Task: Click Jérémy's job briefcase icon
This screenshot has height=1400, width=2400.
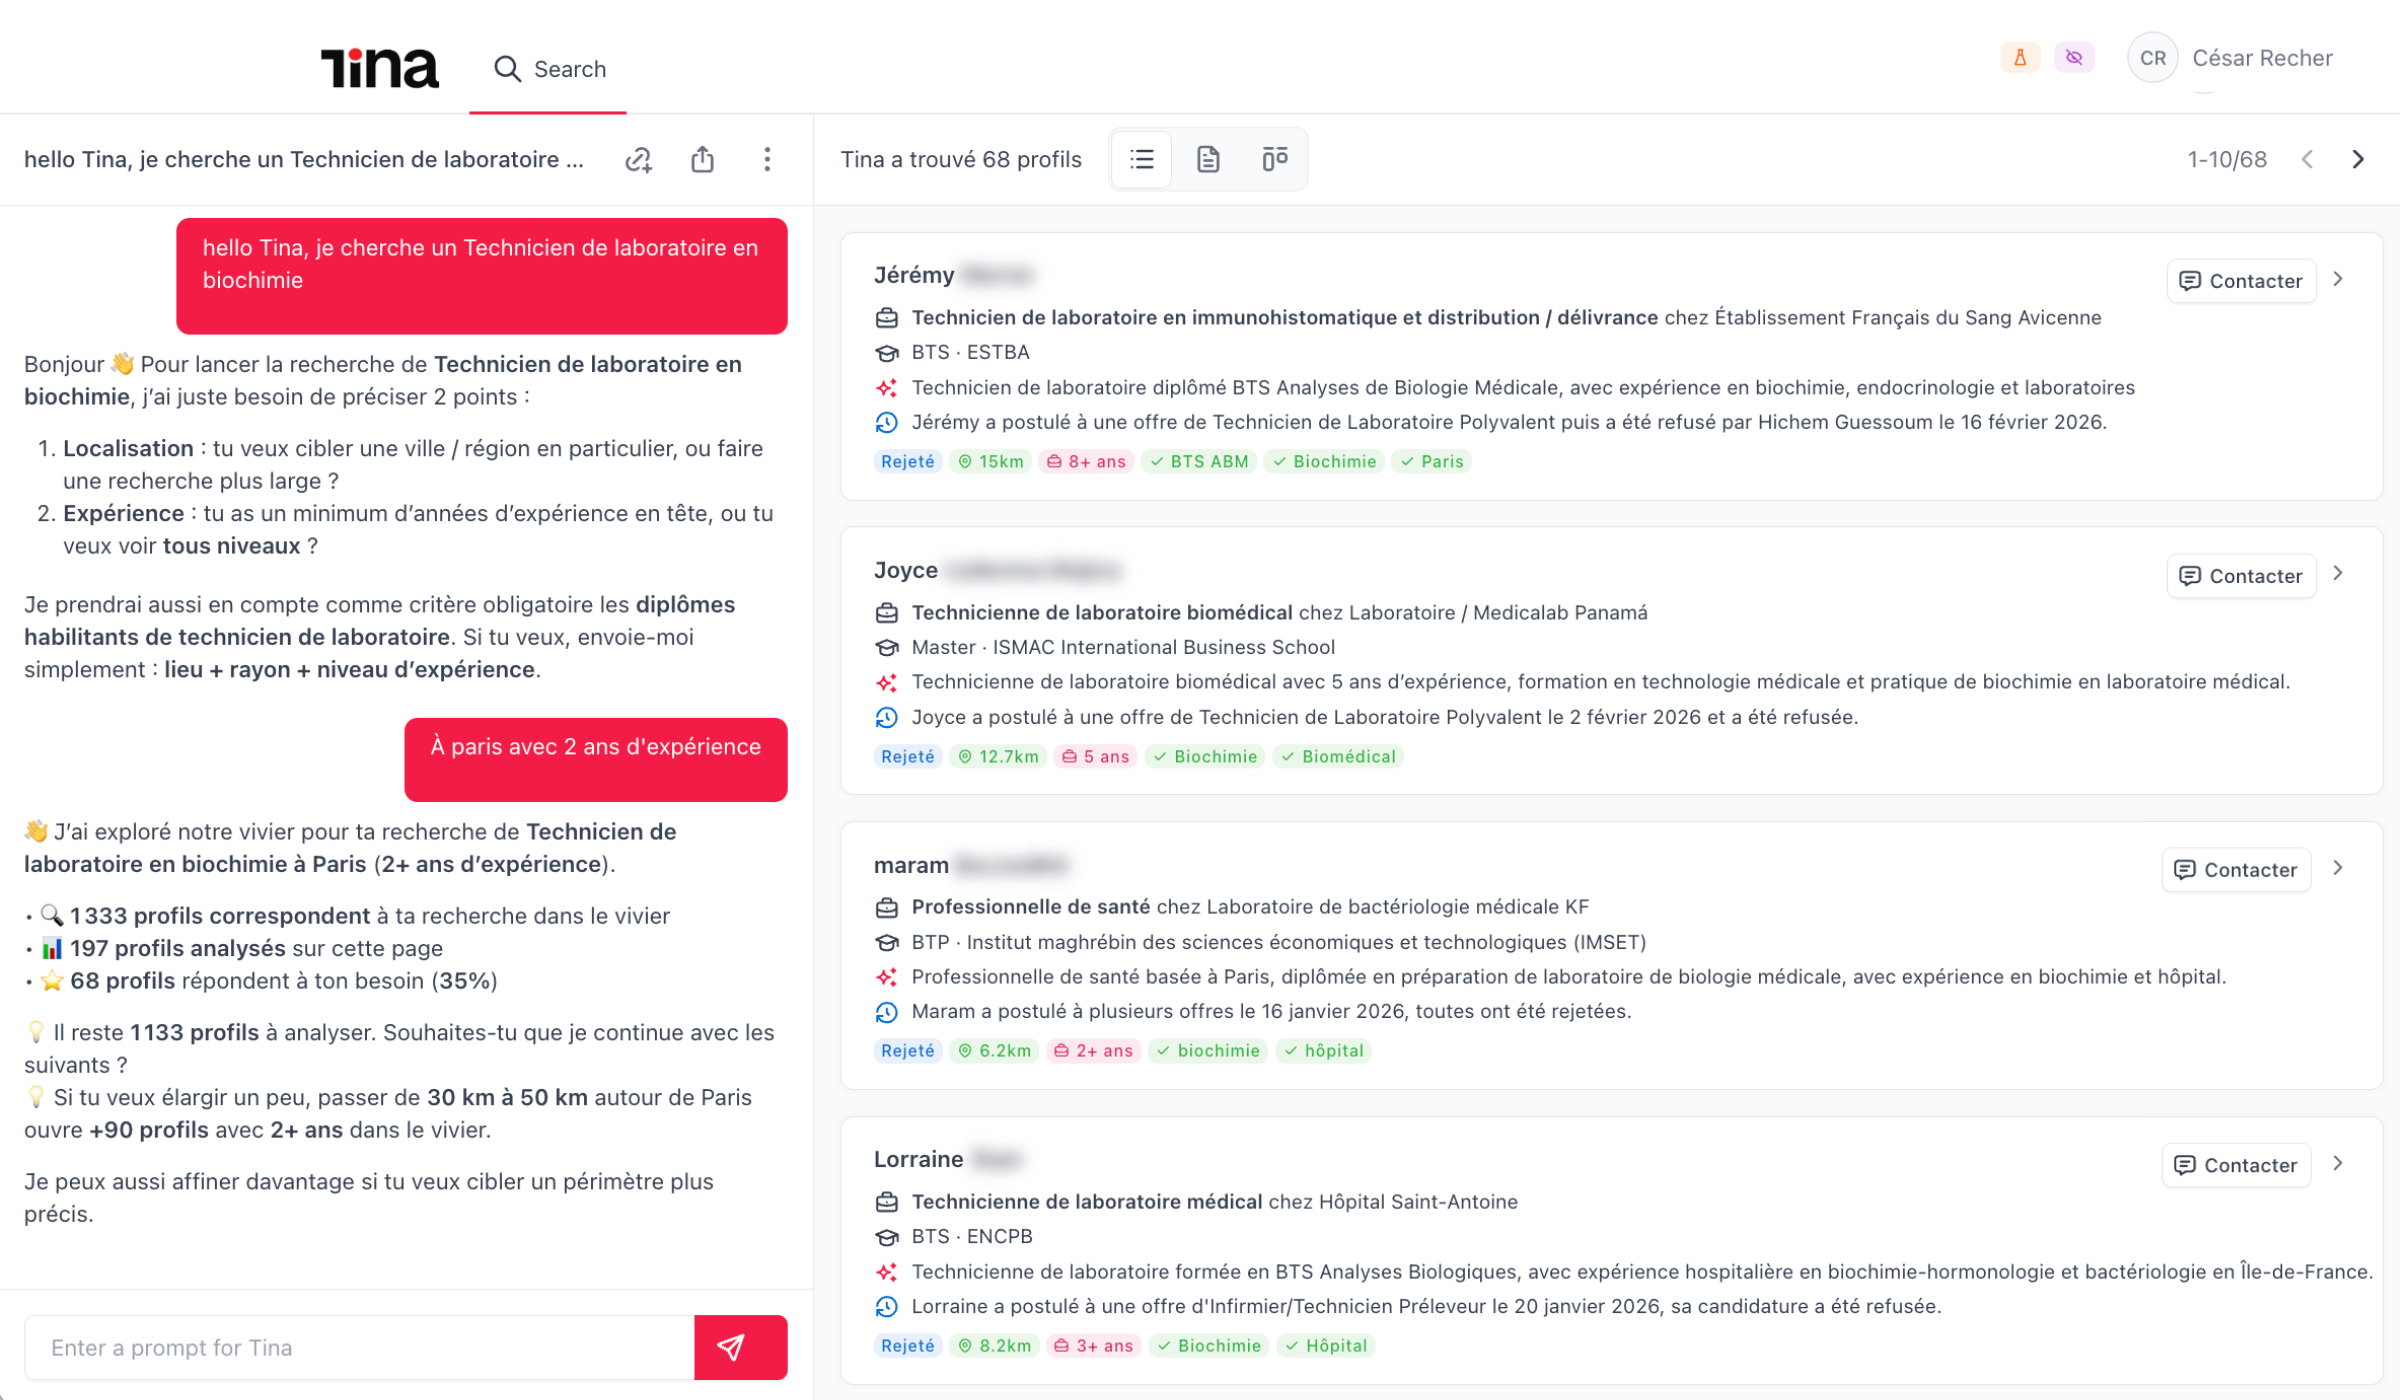Action: click(886, 318)
